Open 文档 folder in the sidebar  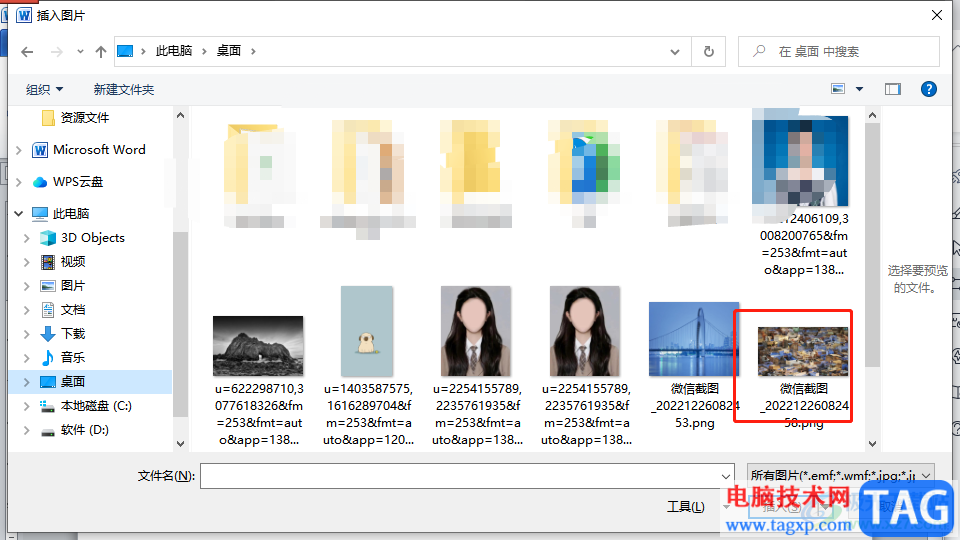72,310
